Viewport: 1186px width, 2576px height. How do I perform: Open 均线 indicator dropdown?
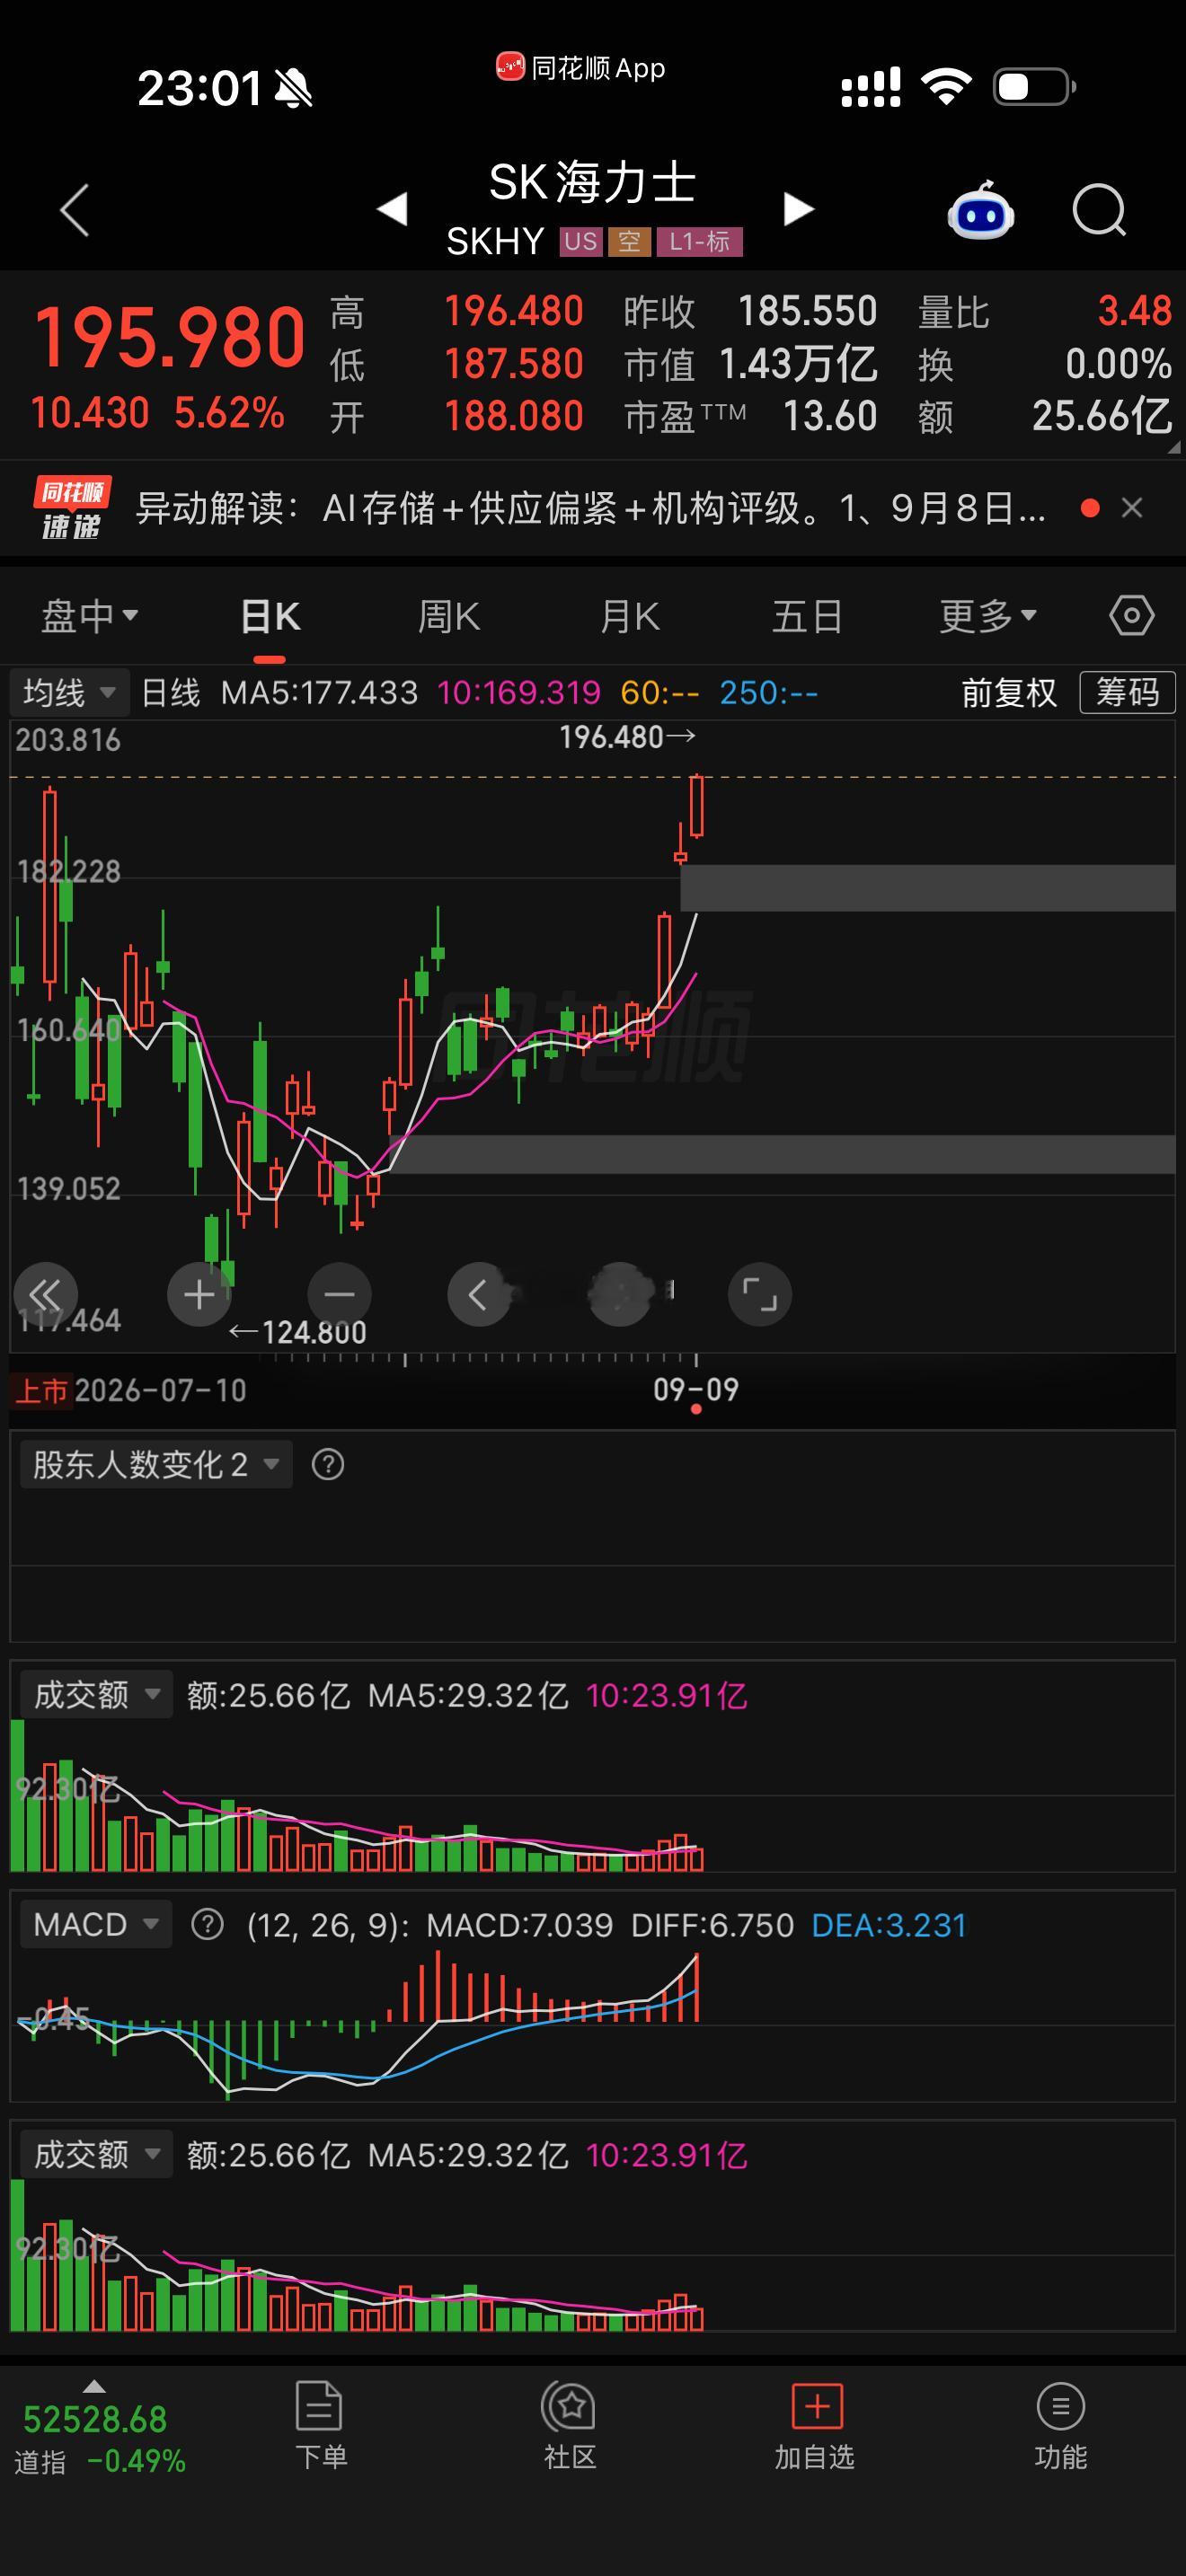70,692
